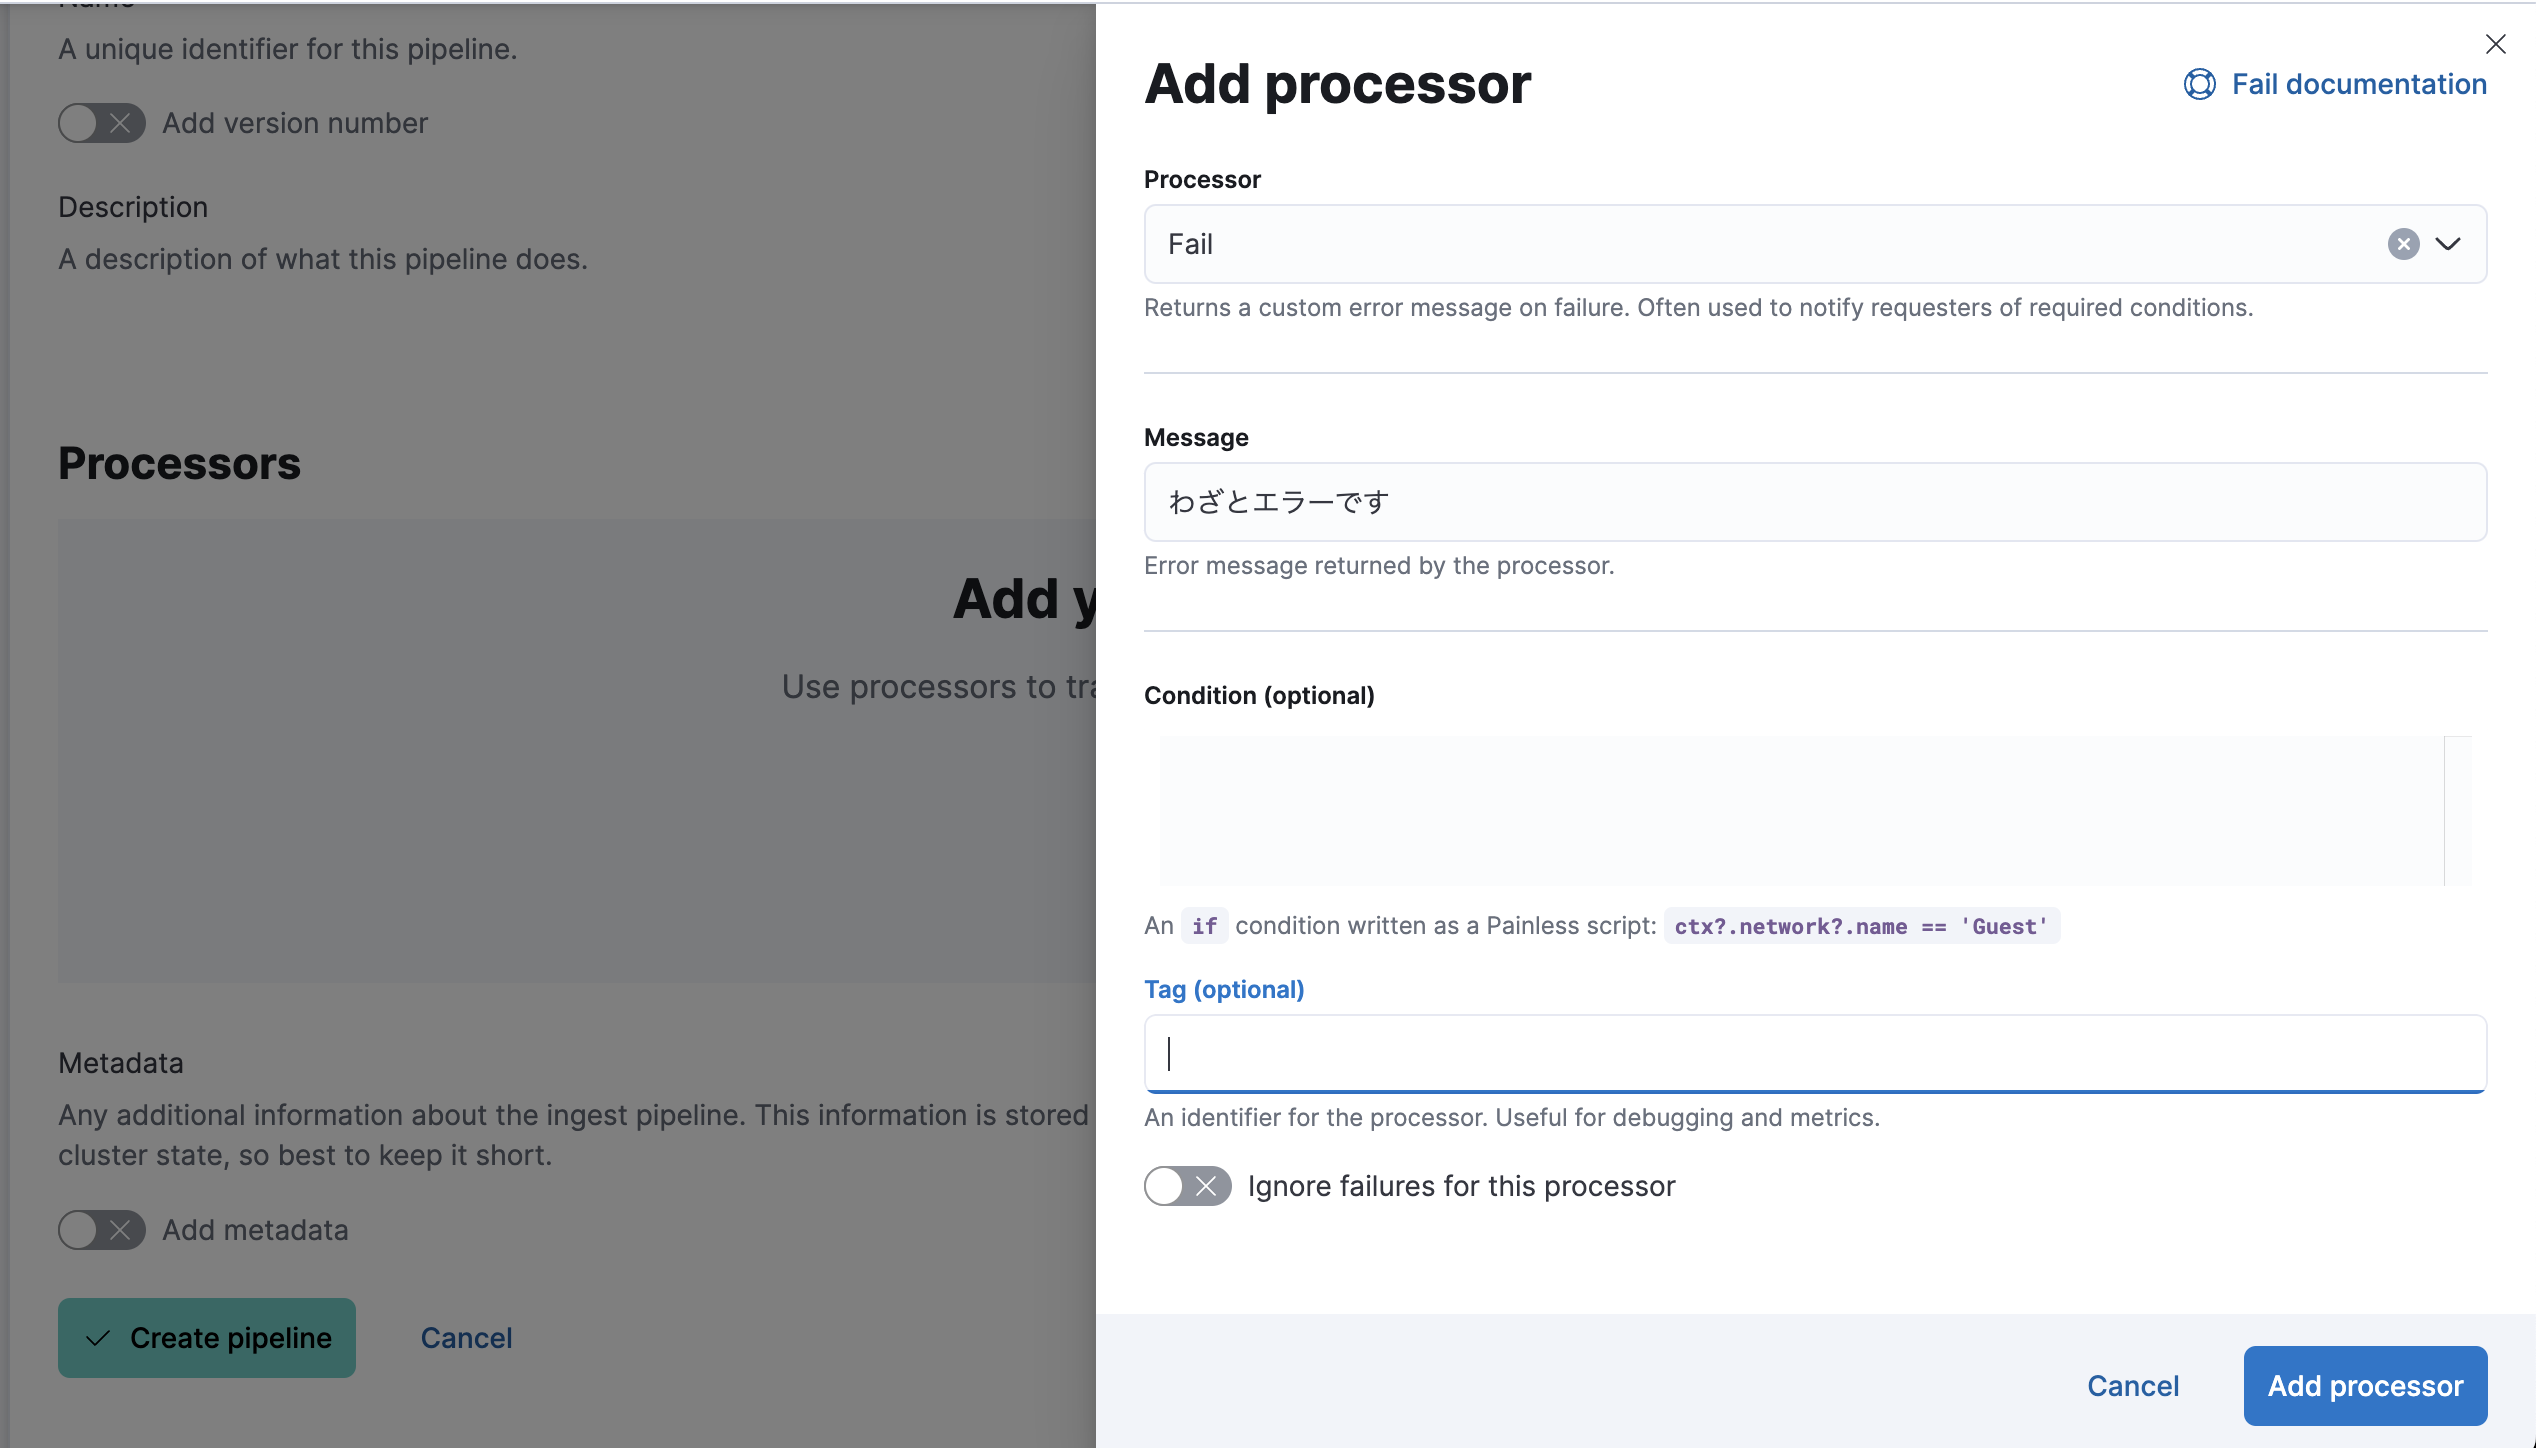Turn on the Add metadata switch

click(101, 1230)
